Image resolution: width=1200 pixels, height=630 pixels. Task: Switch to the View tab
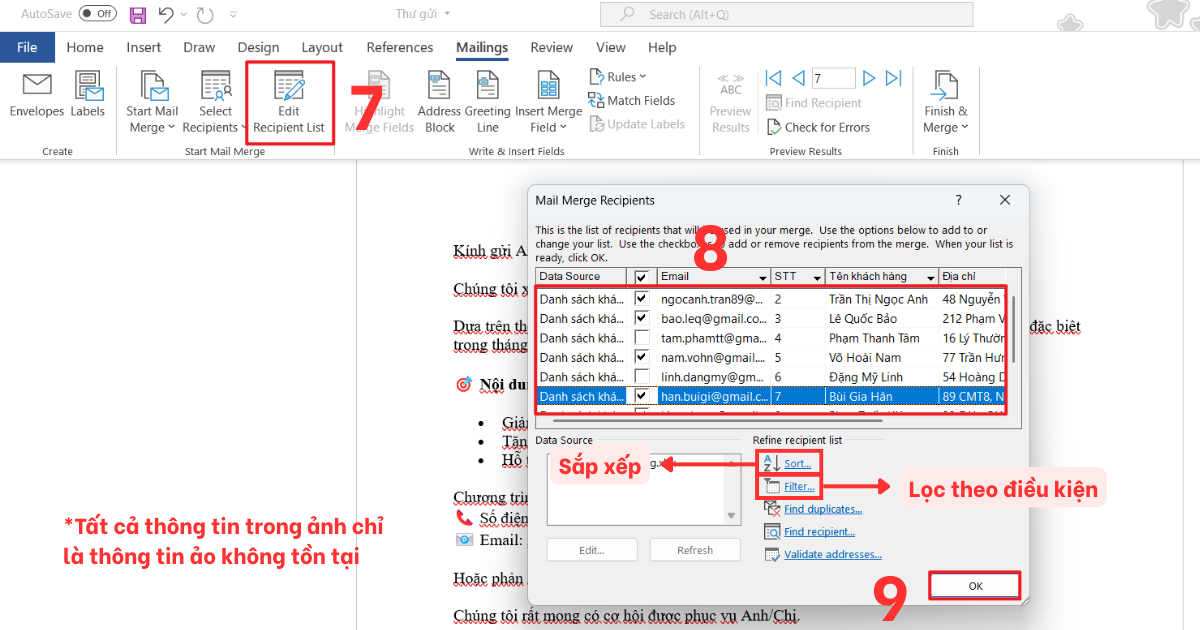point(611,47)
